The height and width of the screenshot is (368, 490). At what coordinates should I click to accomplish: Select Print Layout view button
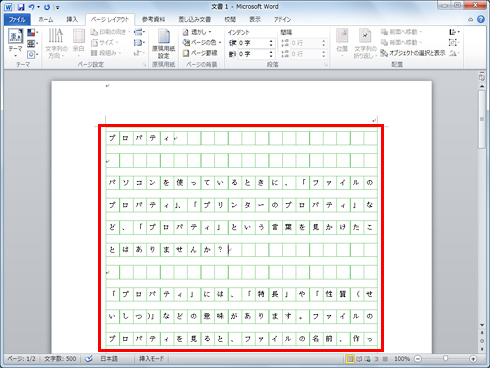[350, 359]
